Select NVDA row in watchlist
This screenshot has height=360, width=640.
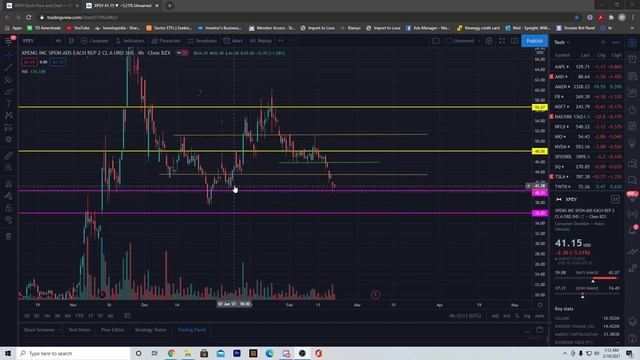click(587, 147)
